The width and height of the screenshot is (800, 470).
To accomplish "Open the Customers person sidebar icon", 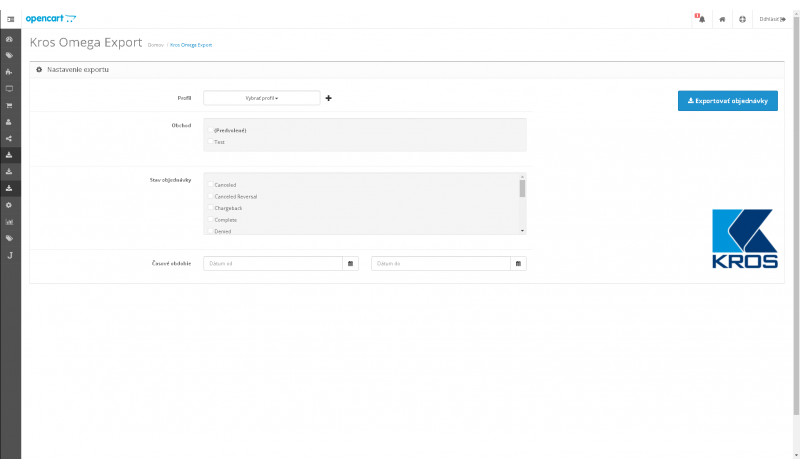I will [x=9, y=122].
